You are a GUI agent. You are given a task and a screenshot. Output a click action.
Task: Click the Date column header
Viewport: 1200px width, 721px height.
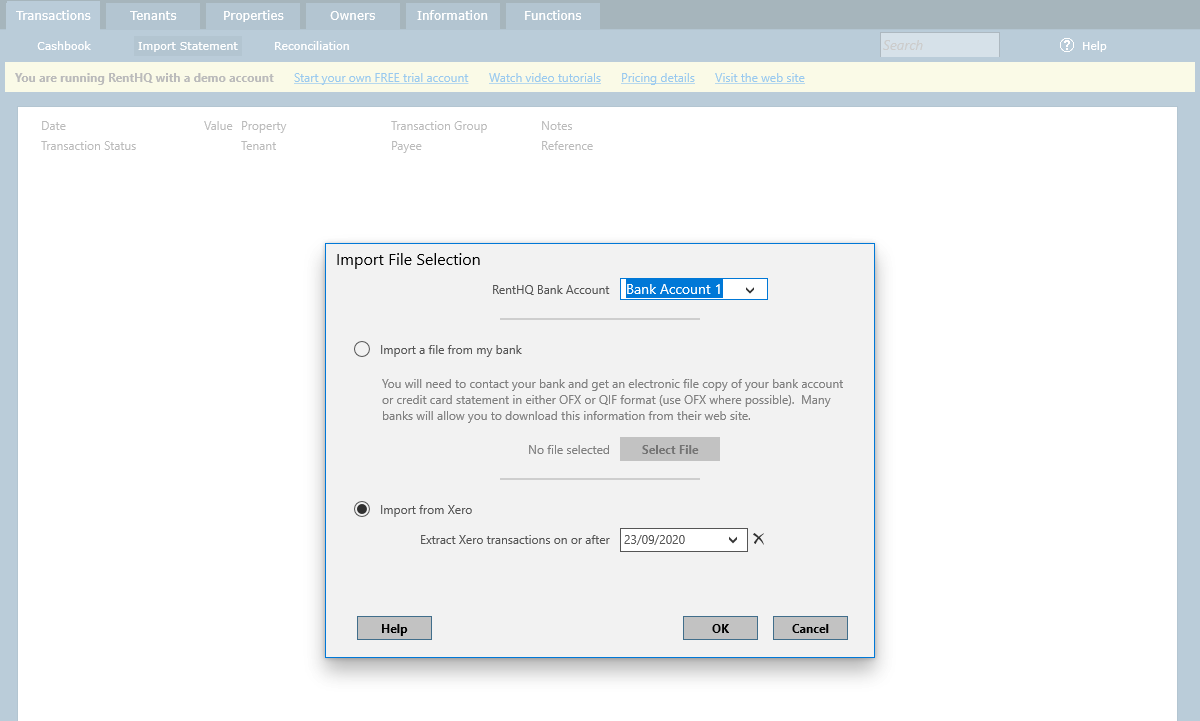tap(53, 126)
